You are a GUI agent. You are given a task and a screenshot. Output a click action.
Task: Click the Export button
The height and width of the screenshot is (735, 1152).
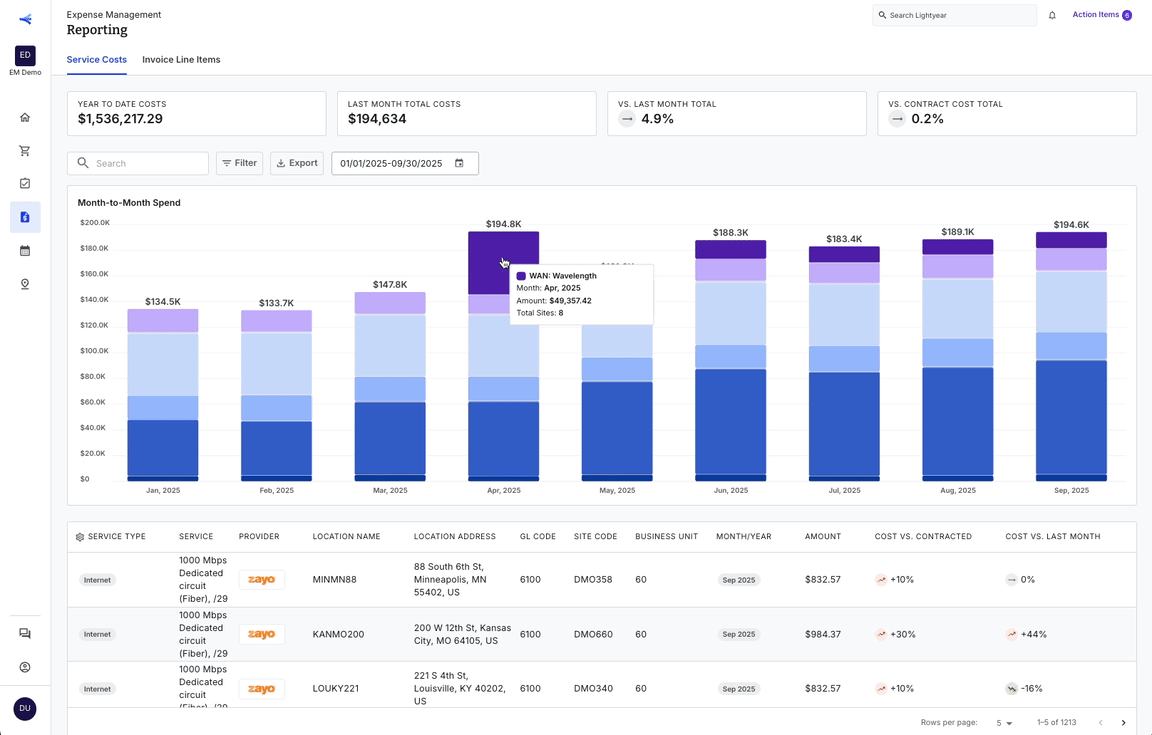(297, 163)
